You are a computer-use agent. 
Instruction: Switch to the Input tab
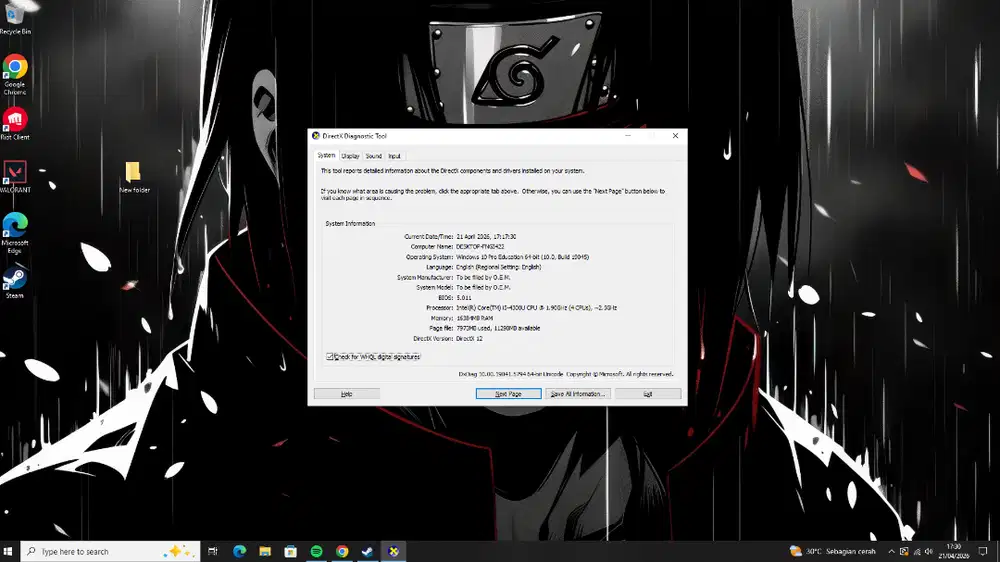click(394, 156)
